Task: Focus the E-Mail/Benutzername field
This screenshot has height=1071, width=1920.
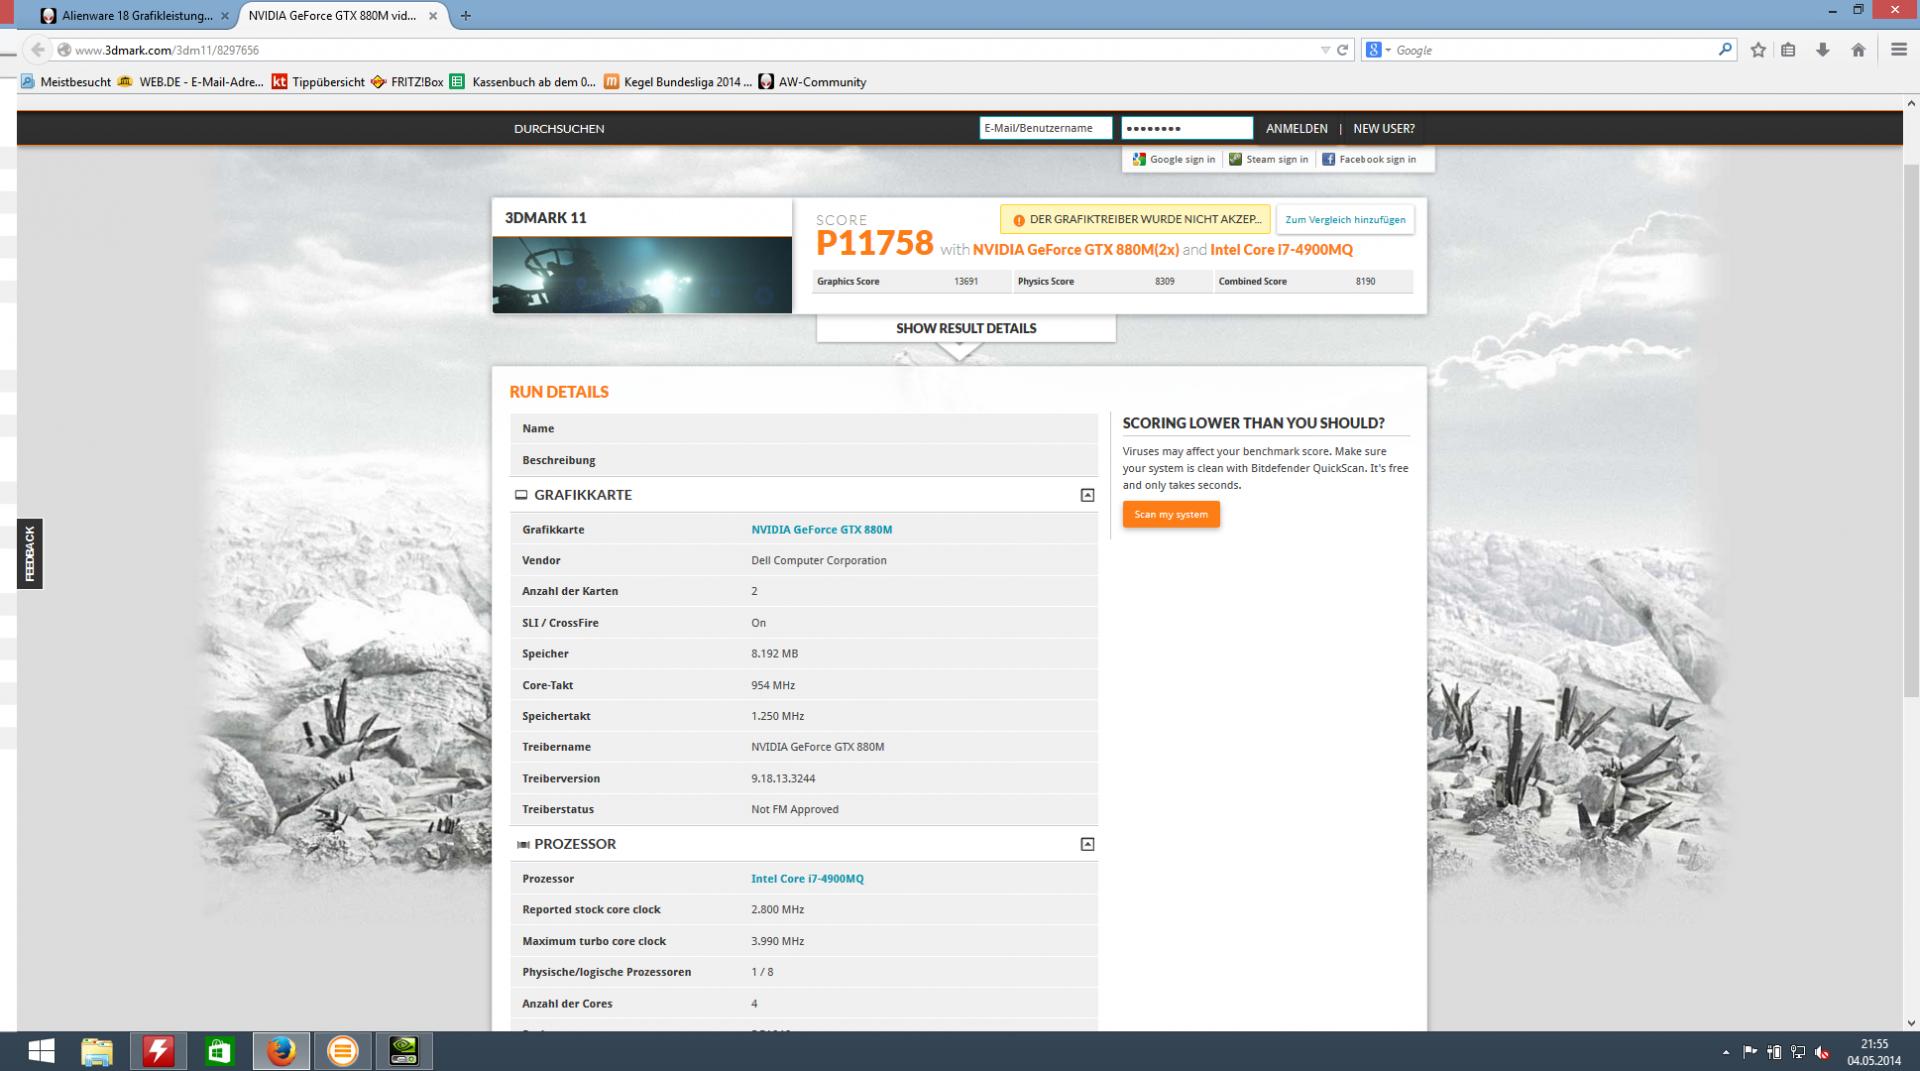Action: pos(1045,128)
